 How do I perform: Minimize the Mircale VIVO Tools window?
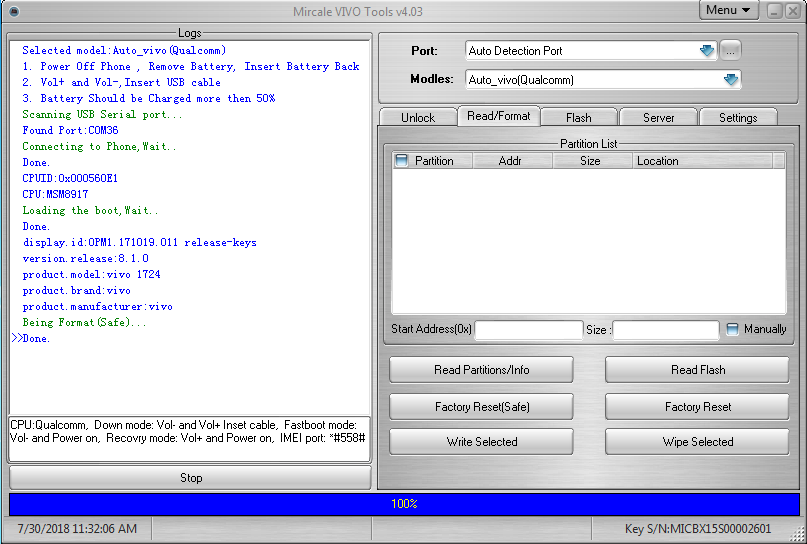(774, 10)
